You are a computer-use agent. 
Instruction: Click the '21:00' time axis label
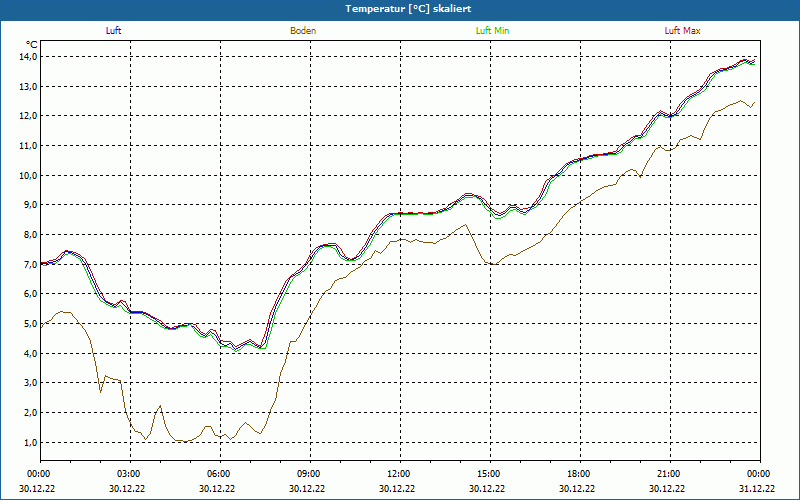coord(669,474)
